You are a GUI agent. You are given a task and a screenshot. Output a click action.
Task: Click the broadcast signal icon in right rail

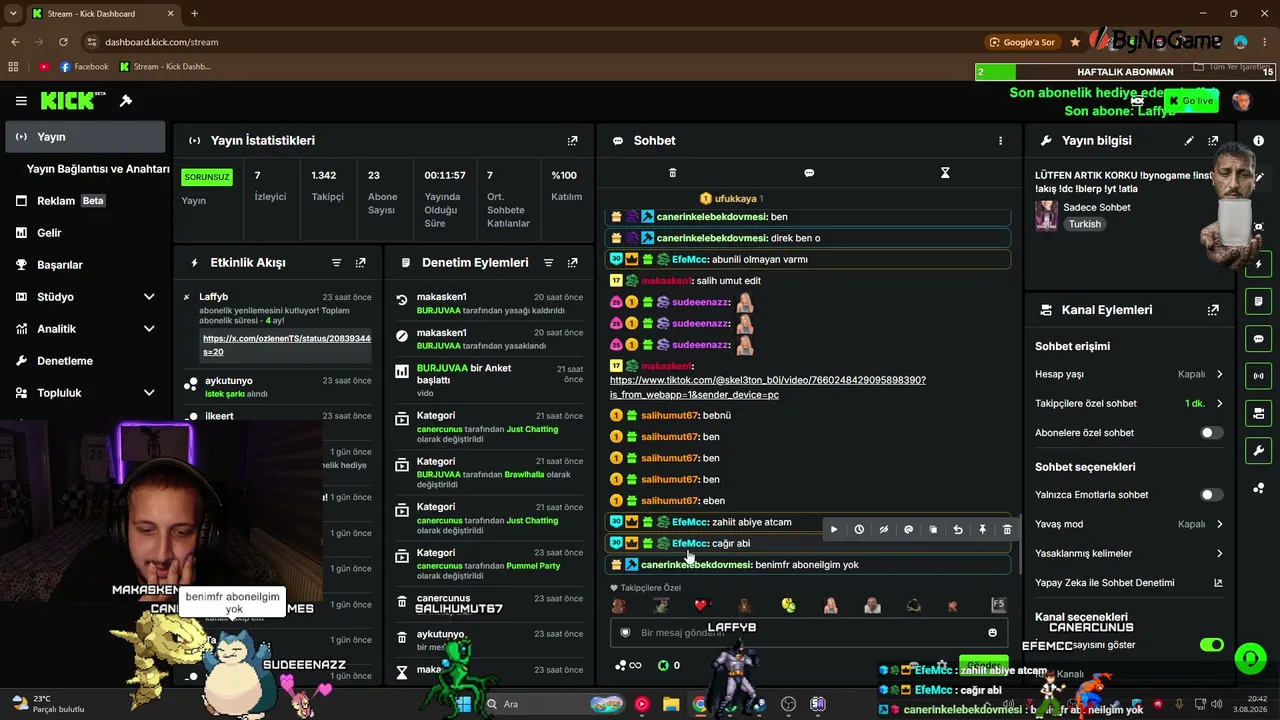tap(1258, 376)
